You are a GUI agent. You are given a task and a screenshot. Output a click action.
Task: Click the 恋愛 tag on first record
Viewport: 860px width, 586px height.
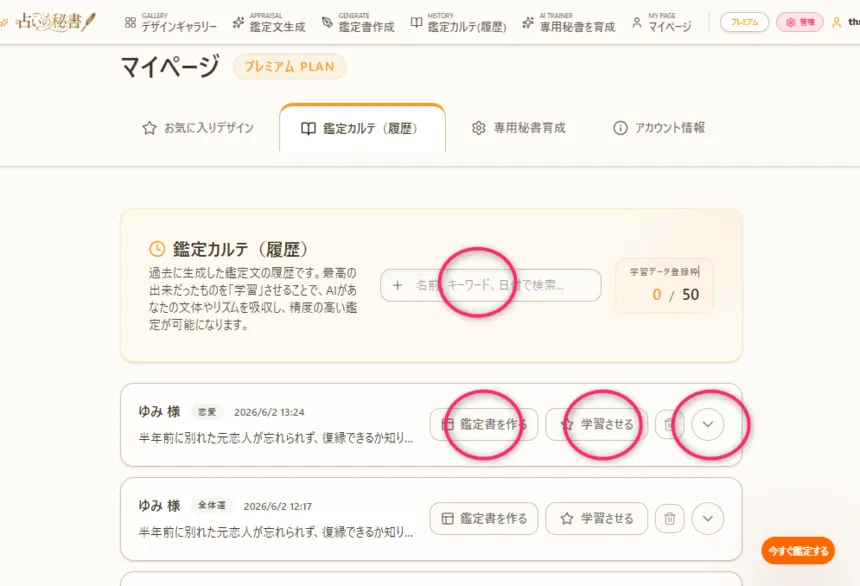tap(207, 412)
